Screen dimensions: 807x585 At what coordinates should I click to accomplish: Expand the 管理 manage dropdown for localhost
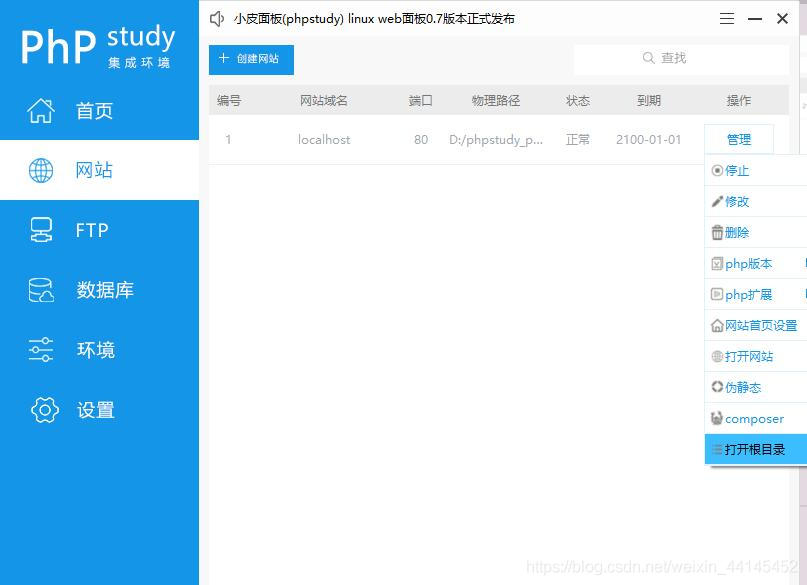[738, 140]
